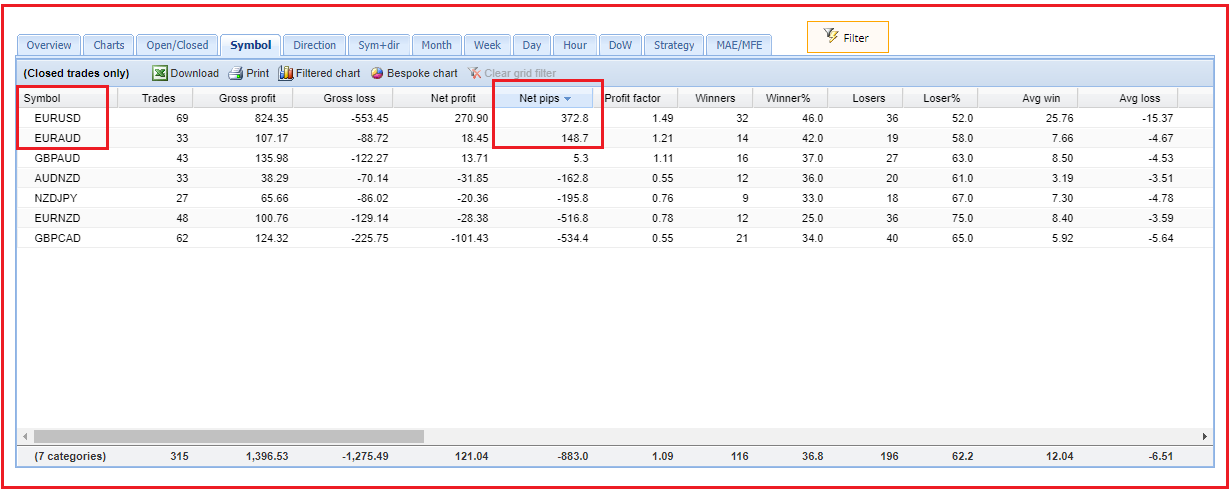
Task: Select the GBPCAD row
Action: tap(615, 238)
